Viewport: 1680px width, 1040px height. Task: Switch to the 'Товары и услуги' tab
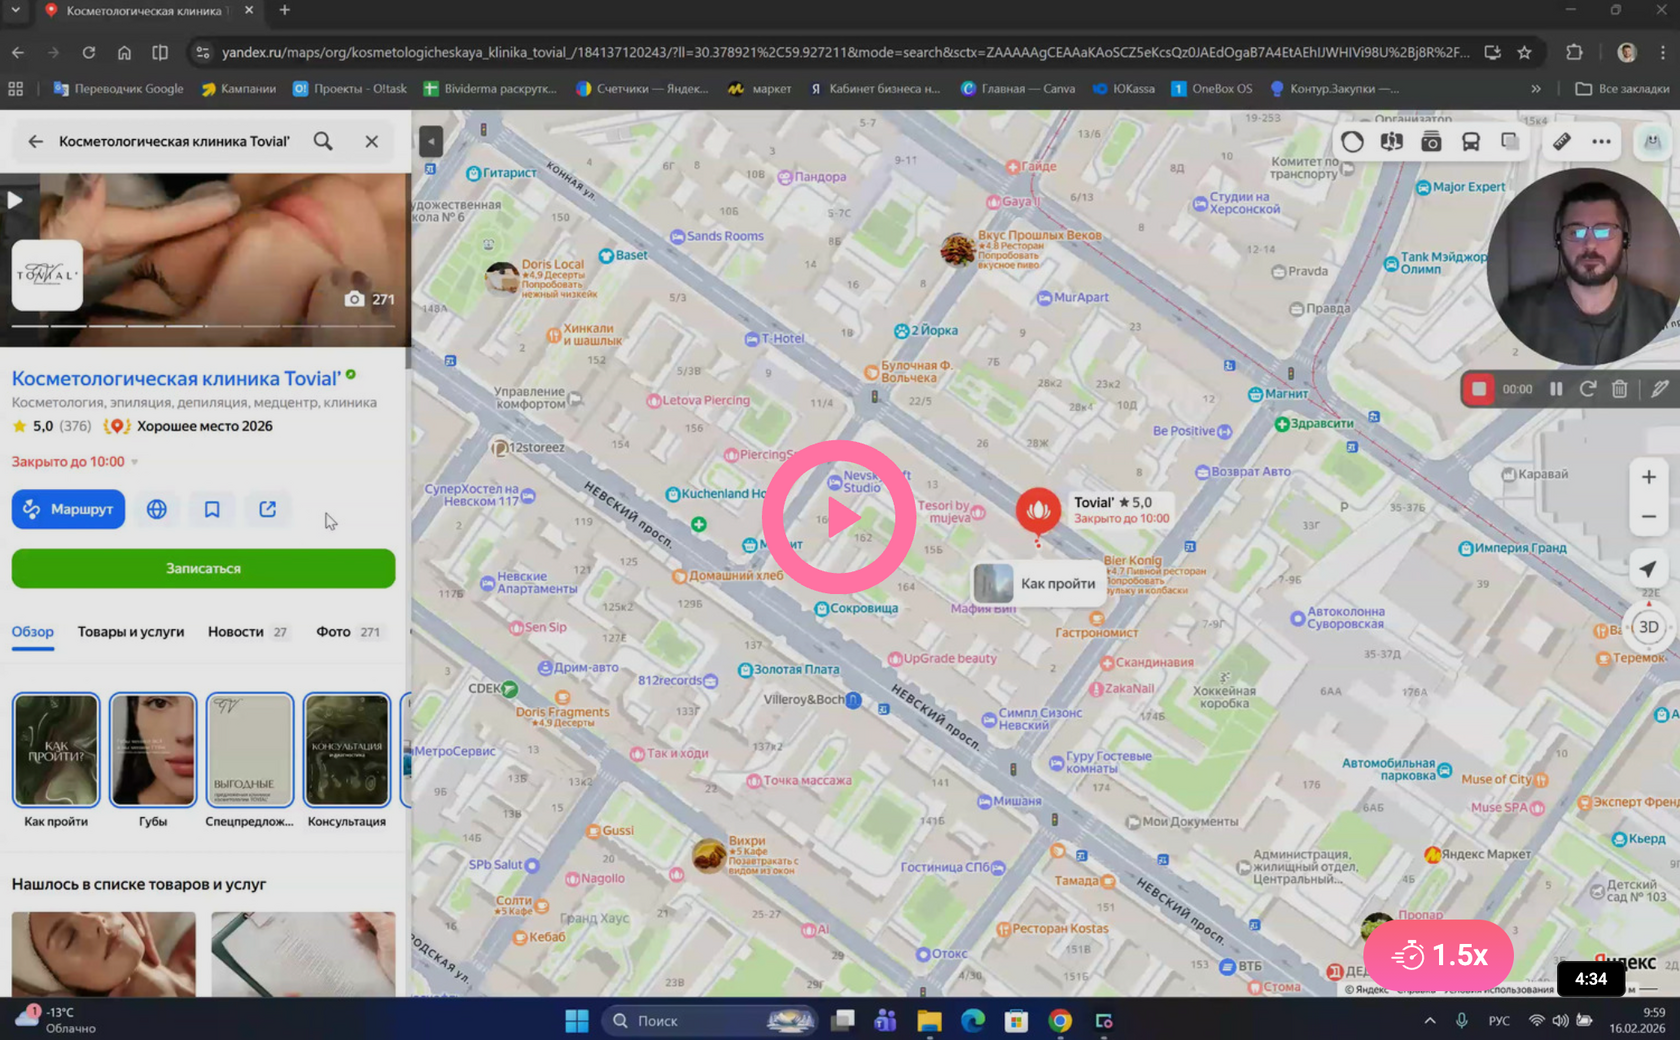coord(131,632)
